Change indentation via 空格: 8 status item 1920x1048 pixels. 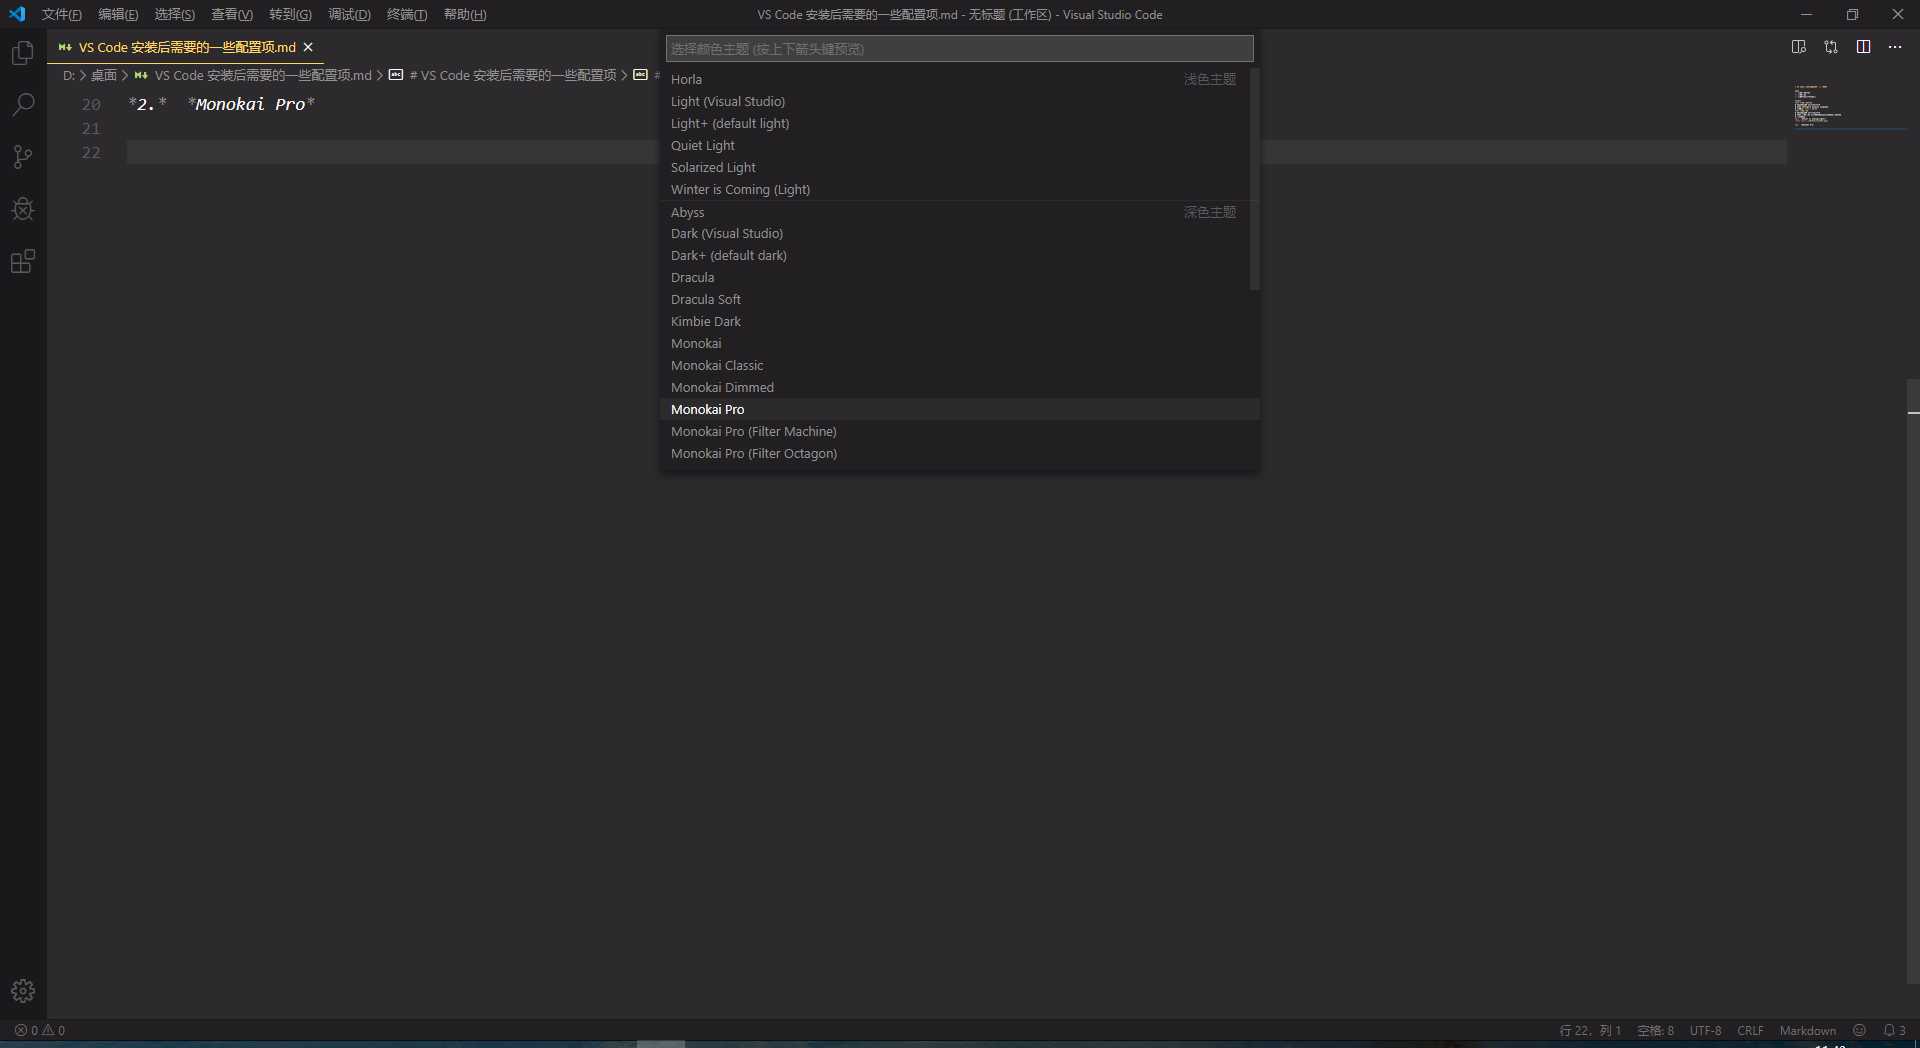pos(1655,1030)
